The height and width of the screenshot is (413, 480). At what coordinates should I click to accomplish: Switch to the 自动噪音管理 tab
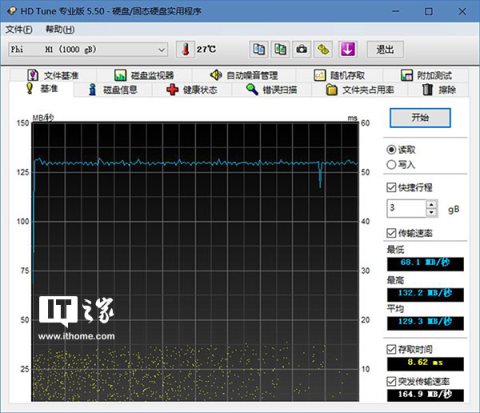(x=244, y=75)
